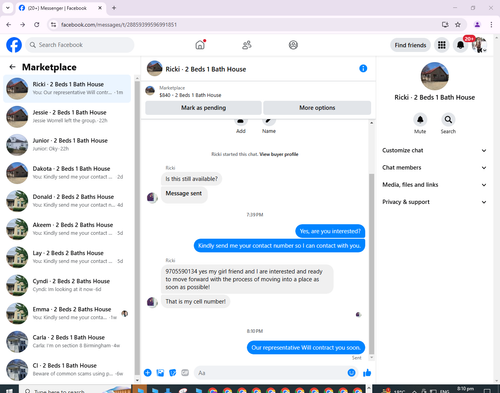Open new browser tab
The image size is (500, 393).
click(114, 8)
